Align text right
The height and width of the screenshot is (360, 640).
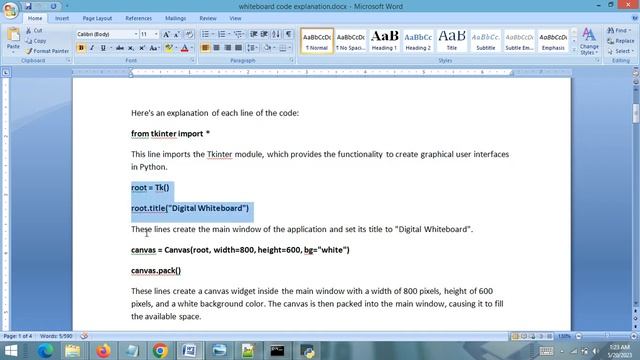pyautogui.click(x=227, y=48)
